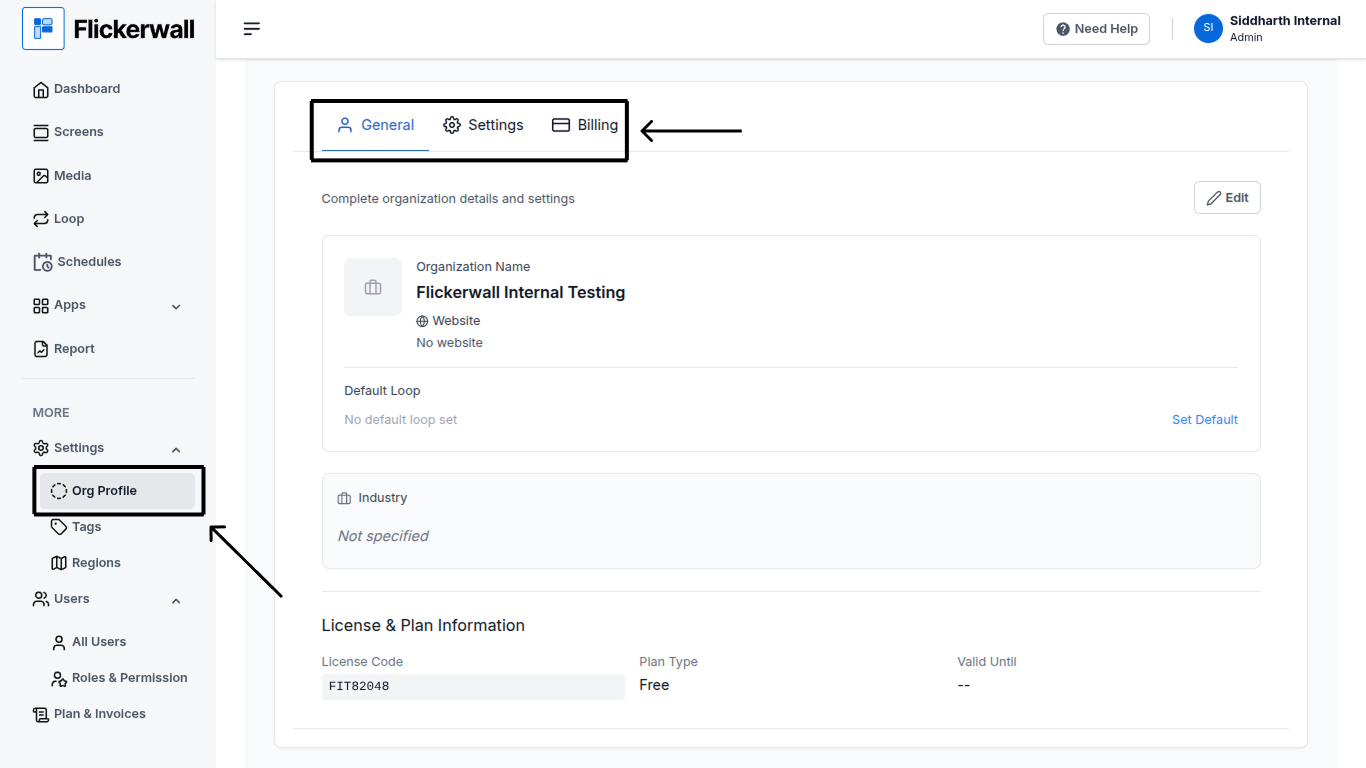This screenshot has height=768, width=1366.
Task: Click the Org Profile dashed circle icon
Action: [x=59, y=491]
